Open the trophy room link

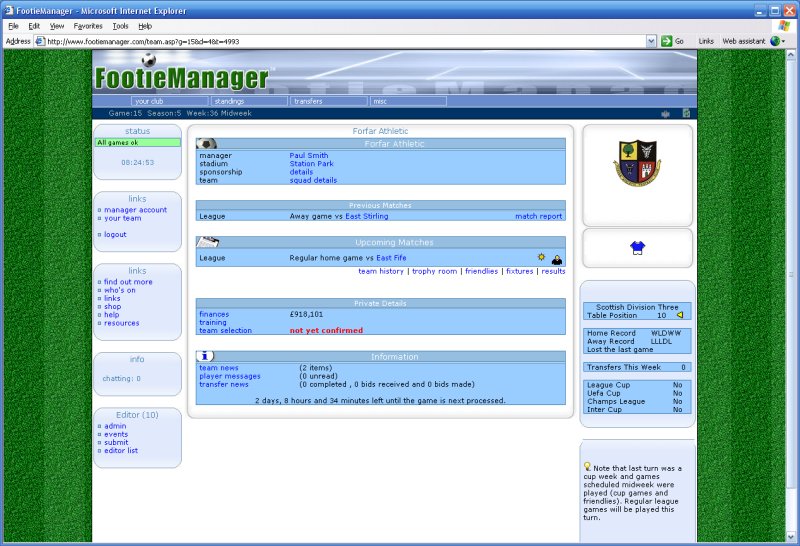pos(434,271)
